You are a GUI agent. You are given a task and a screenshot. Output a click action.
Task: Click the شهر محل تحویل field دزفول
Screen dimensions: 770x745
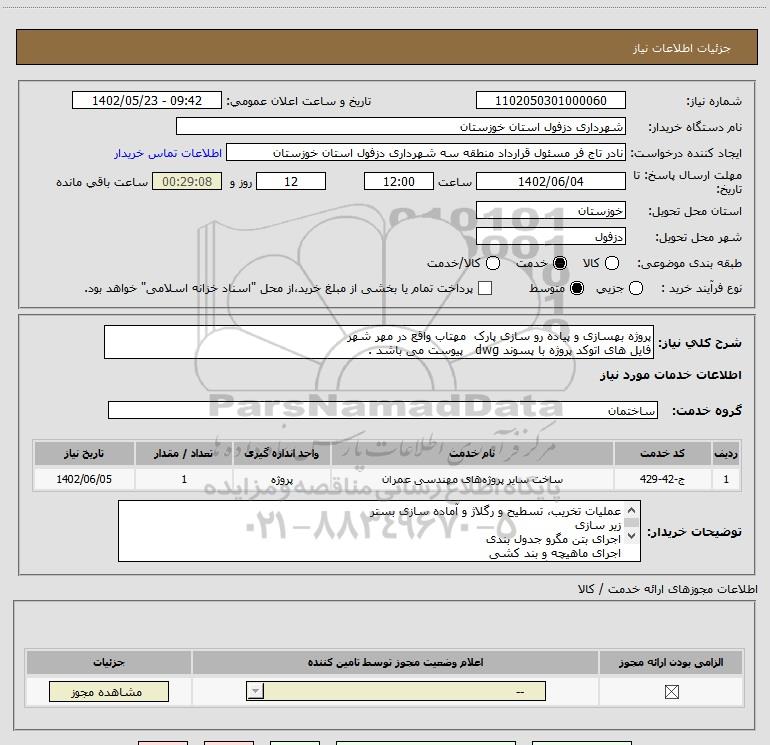(550, 237)
